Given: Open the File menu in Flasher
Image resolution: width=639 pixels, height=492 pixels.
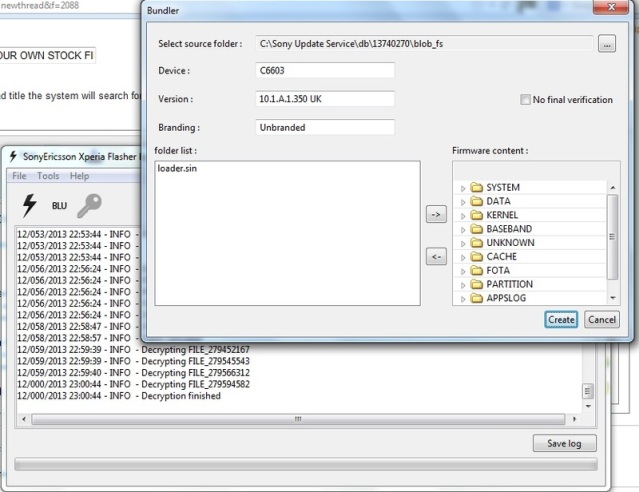Looking at the screenshot, I should click(19, 176).
